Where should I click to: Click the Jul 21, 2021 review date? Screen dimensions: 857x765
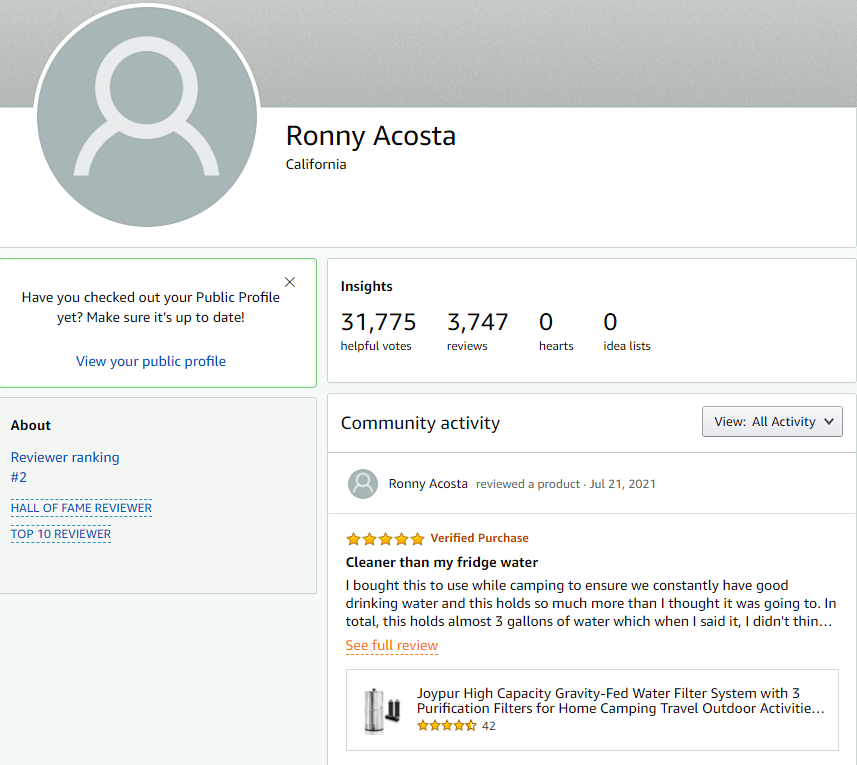pyautogui.click(x=622, y=484)
